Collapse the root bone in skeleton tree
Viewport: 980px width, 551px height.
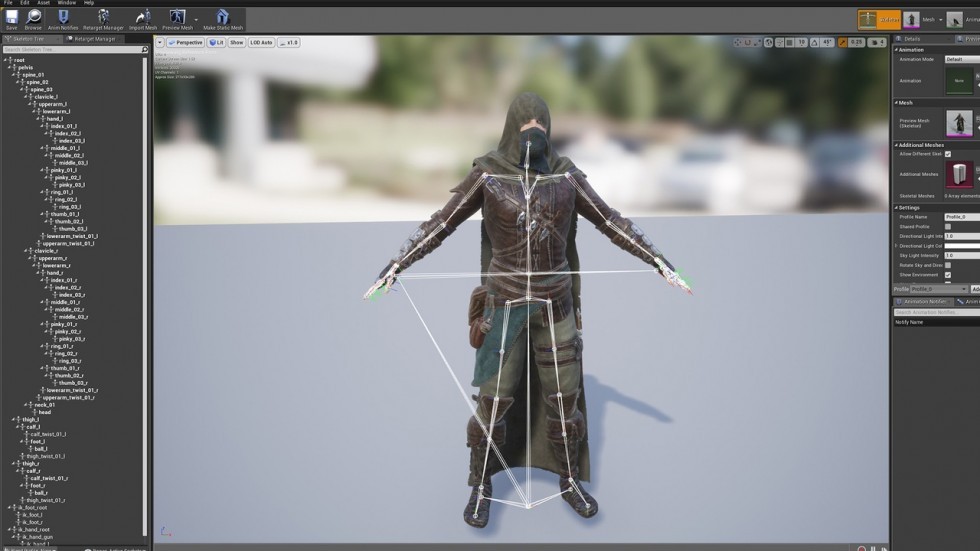click(x=6, y=60)
